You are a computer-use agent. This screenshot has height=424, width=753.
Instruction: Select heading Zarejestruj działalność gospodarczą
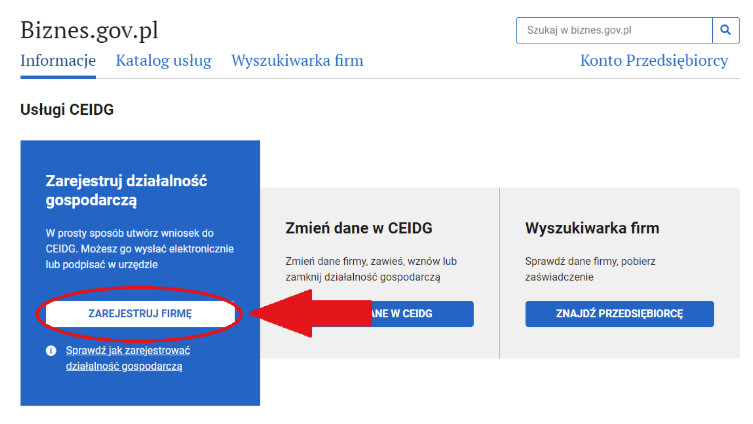click(126, 190)
